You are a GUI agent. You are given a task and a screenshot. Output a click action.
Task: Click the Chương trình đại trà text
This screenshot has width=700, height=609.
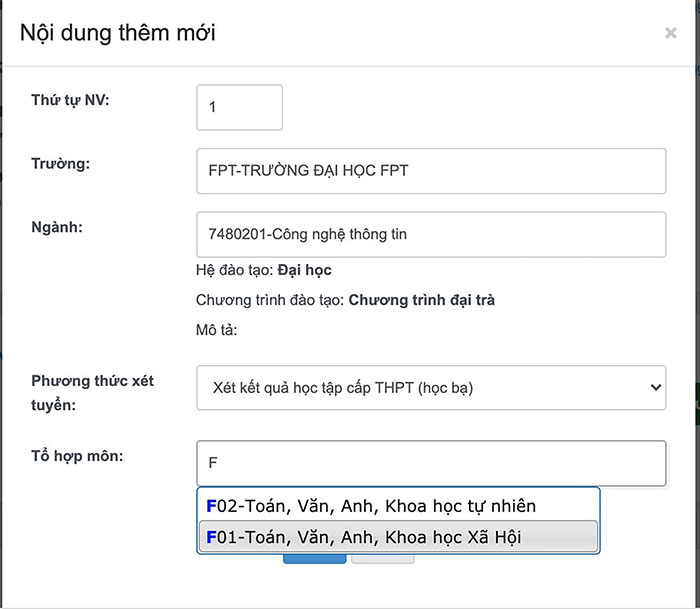tap(421, 300)
